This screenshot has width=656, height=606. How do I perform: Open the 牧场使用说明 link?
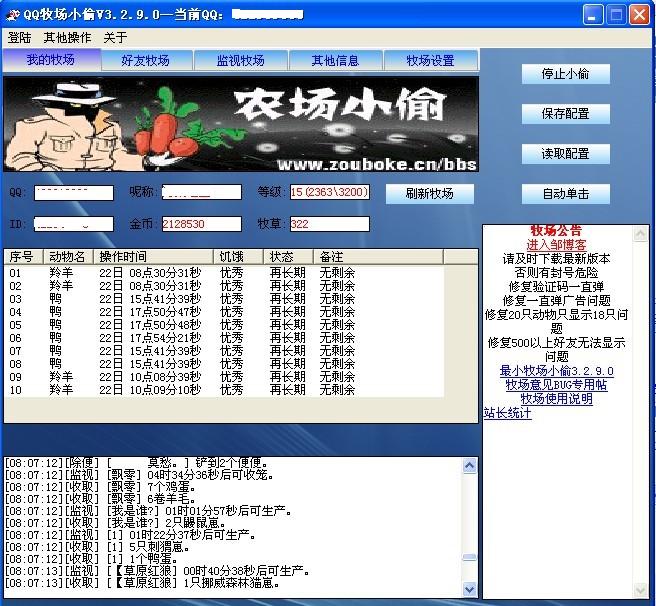tap(556, 398)
